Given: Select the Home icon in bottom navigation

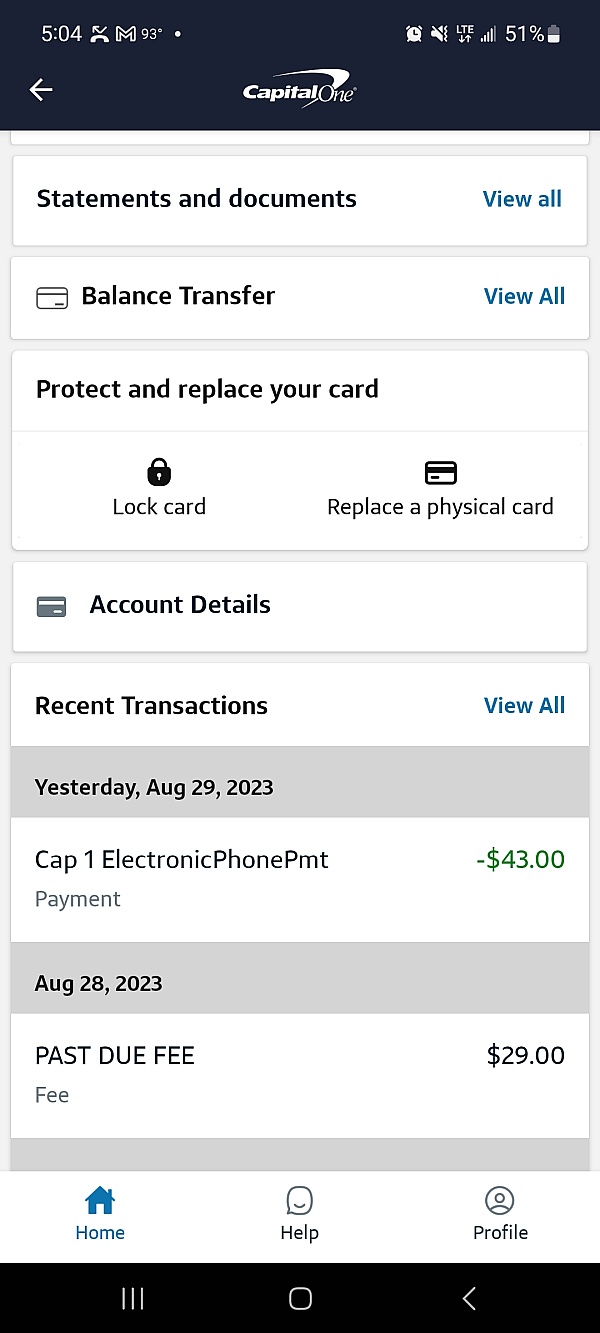Looking at the screenshot, I should 99,1200.
